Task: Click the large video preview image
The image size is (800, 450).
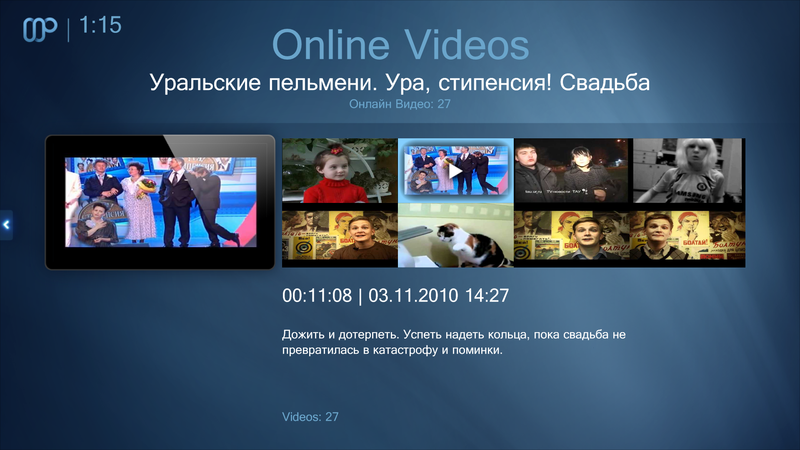Action: click(x=160, y=202)
